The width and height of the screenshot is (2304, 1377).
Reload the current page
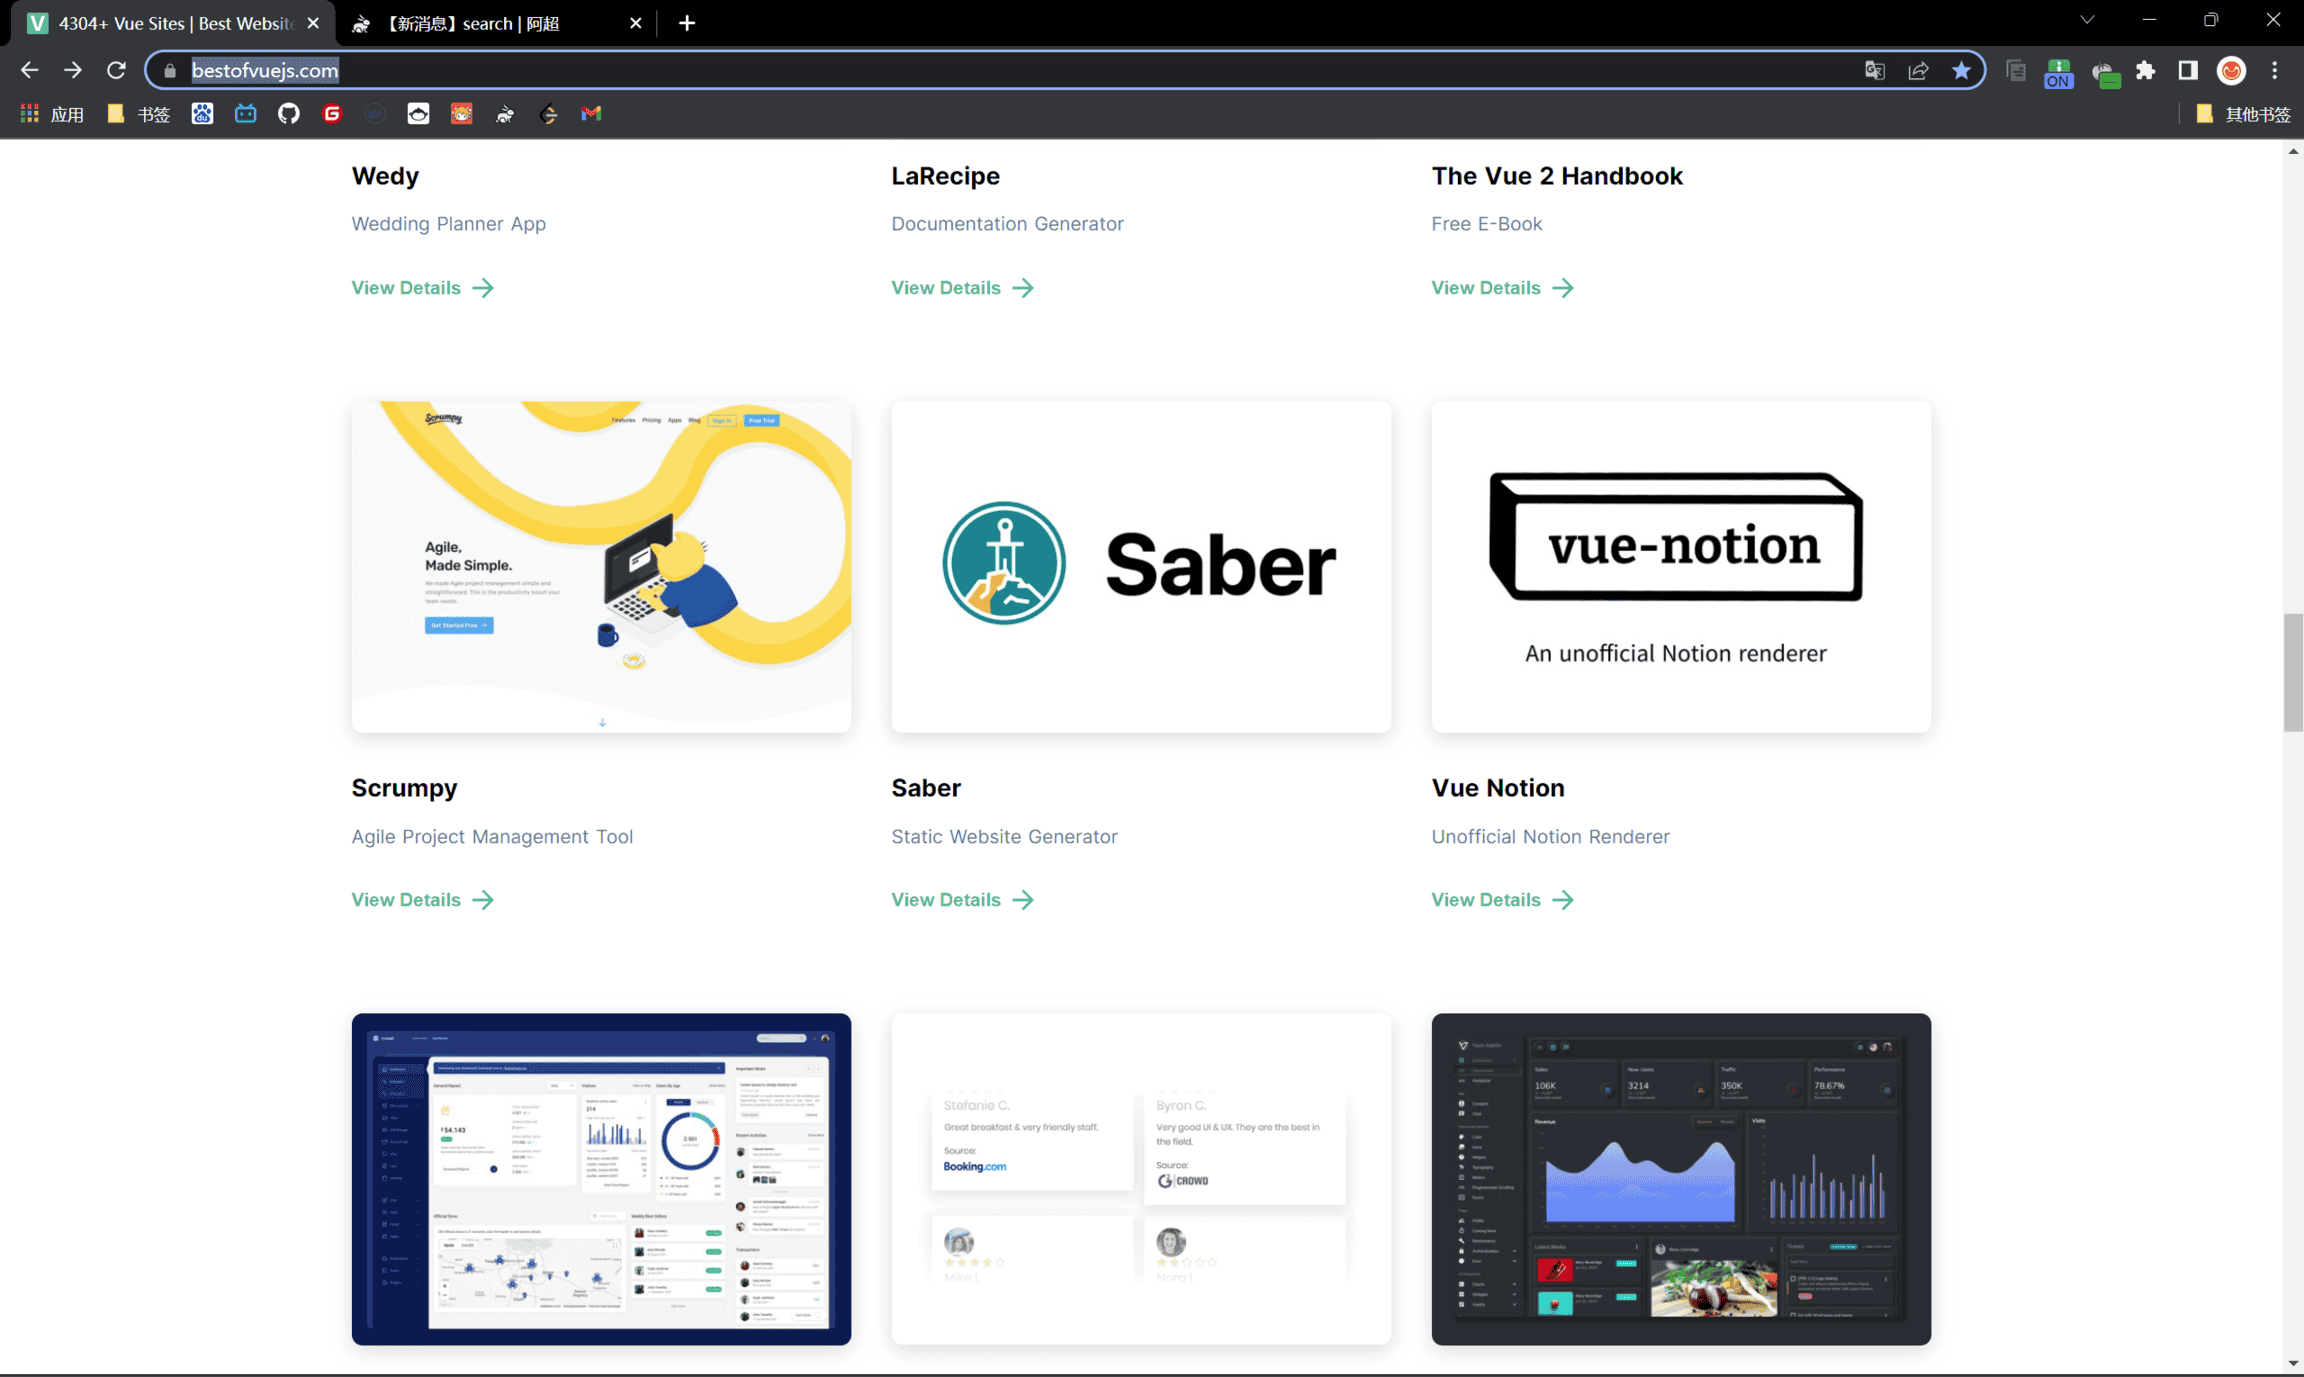pos(116,71)
